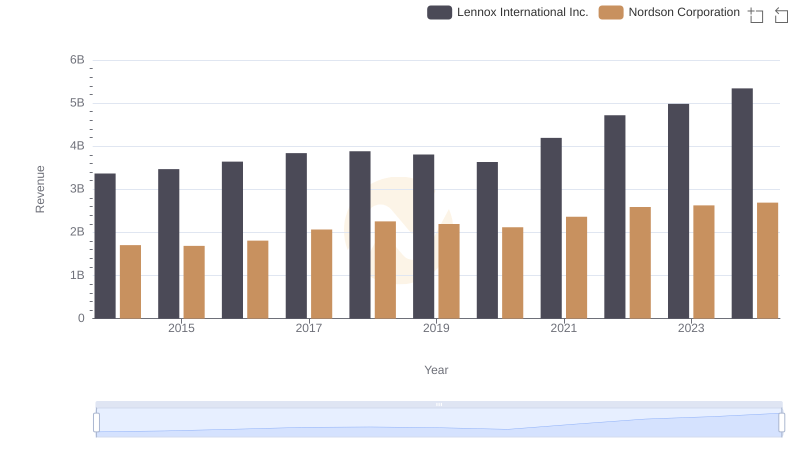Screen dimensions: 800x461
Task: Click the Lennox bar for 2017
Action: [296, 236]
